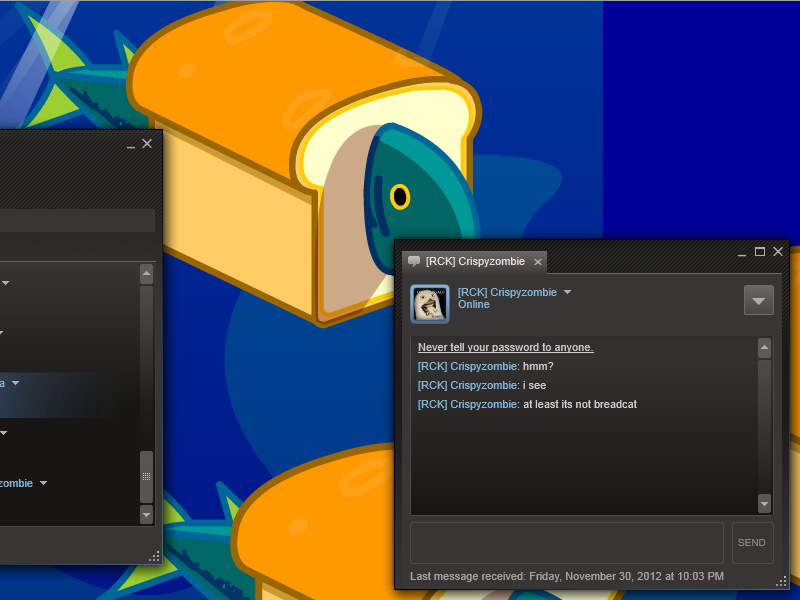Minimize the Crispyzombie chat window

(x=742, y=252)
